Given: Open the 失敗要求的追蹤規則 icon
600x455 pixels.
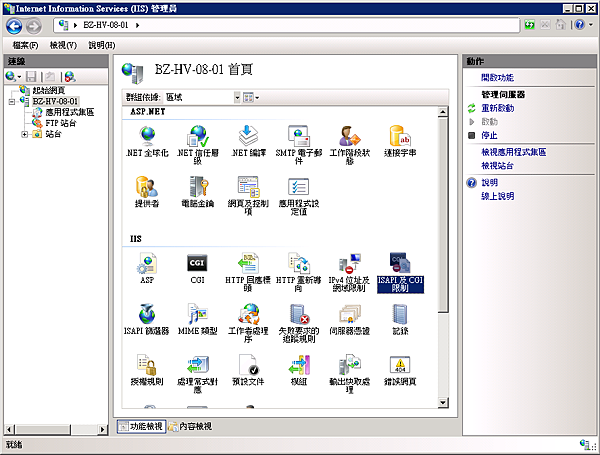Looking at the screenshot, I should [298, 323].
